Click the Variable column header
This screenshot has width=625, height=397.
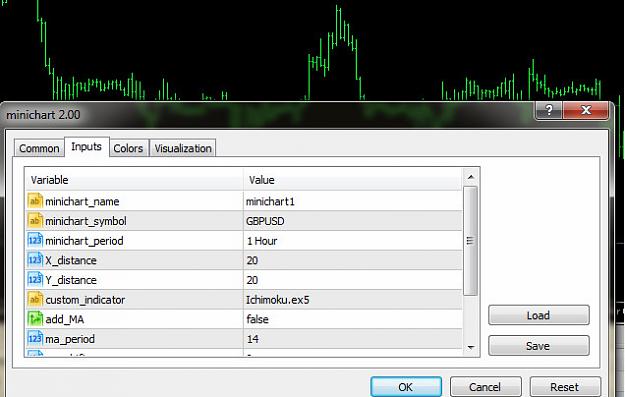[134, 180]
